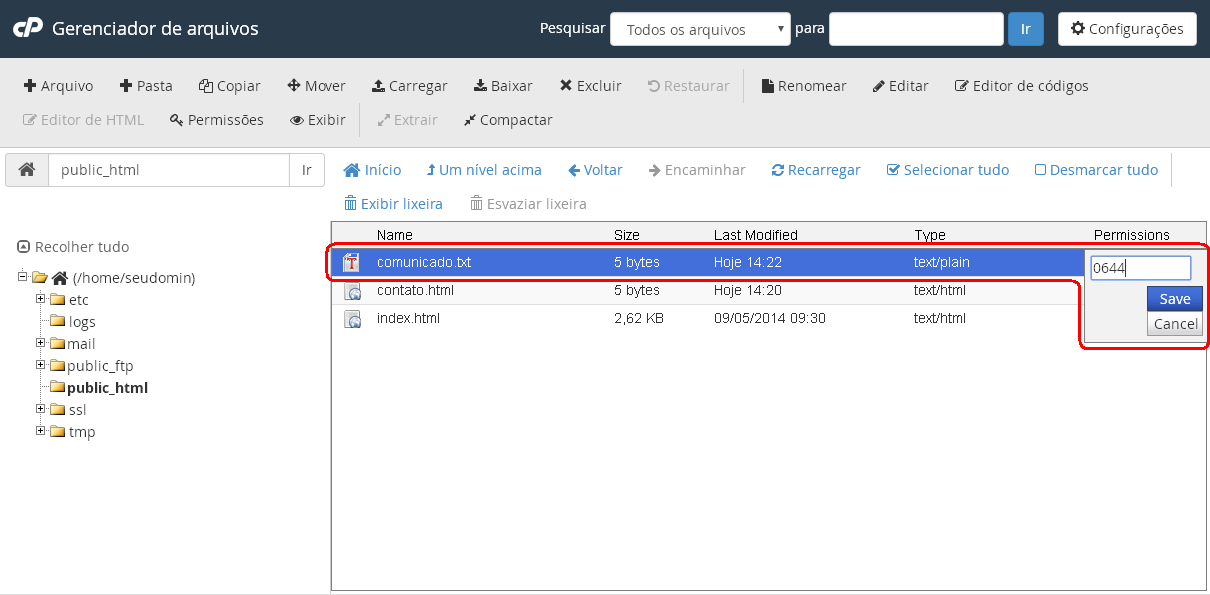
Task: Create a new folder with Pasta
Action: 146,86
